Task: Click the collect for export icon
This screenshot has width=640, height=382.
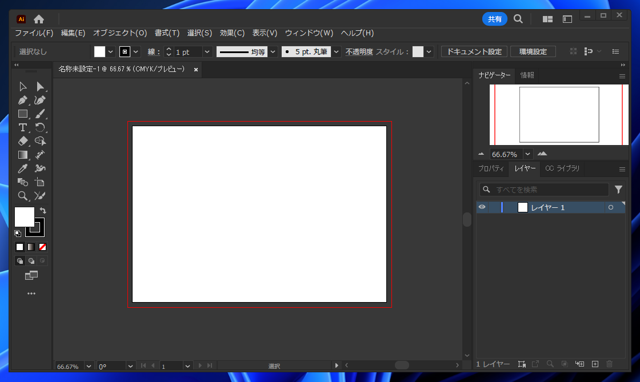Action: coord(535,364)
